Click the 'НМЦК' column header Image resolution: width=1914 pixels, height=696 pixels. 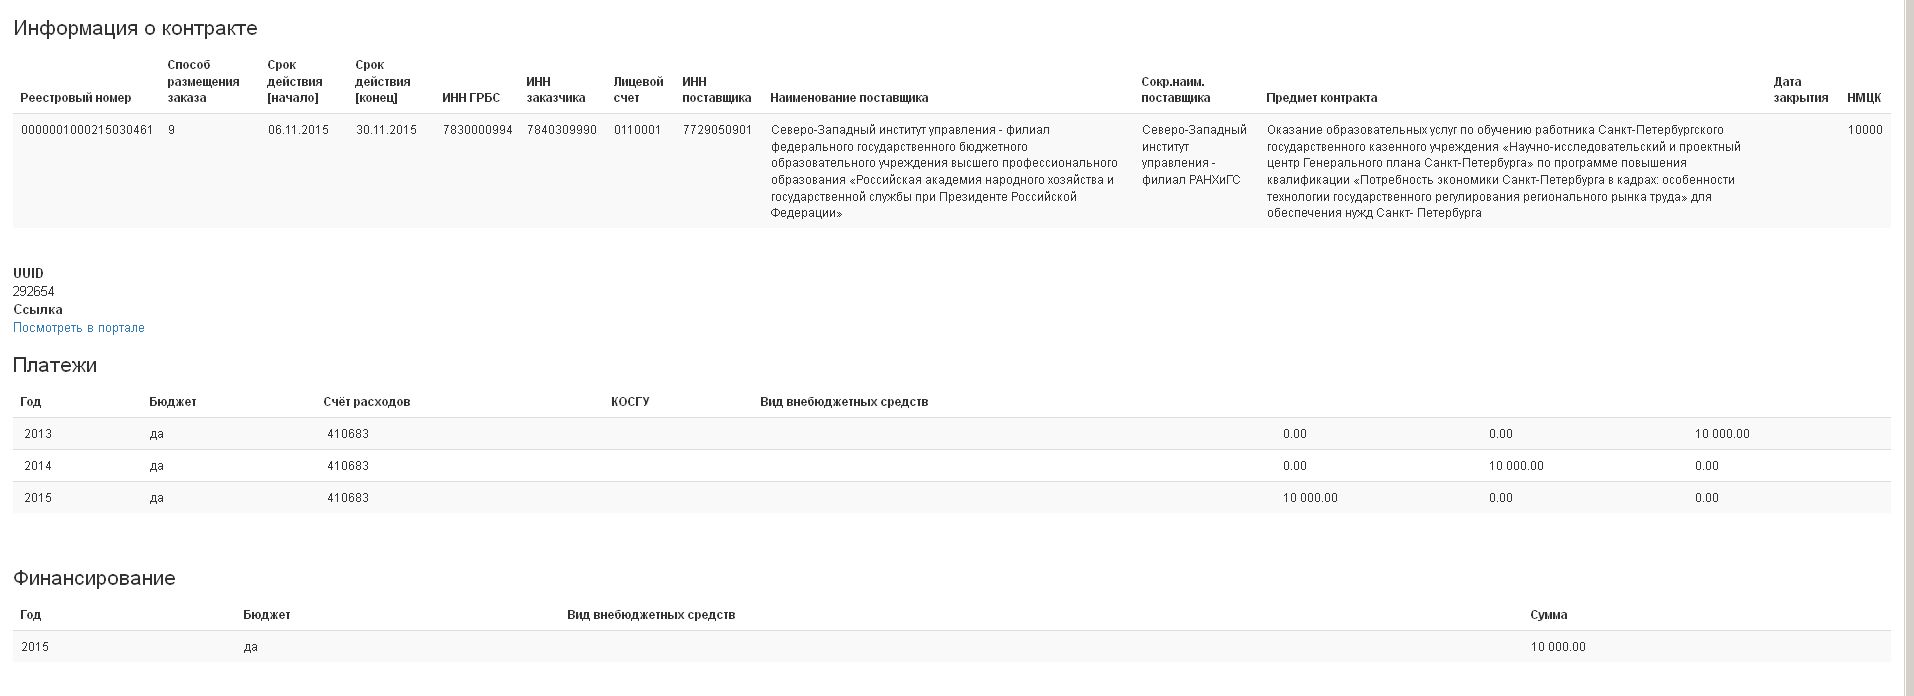click(1864, 98)
